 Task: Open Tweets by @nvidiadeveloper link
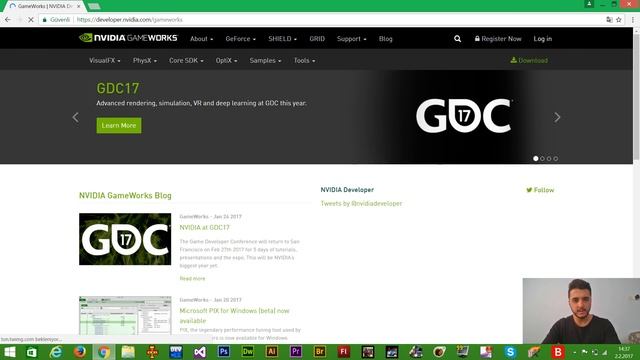click(x=361, y=203)
